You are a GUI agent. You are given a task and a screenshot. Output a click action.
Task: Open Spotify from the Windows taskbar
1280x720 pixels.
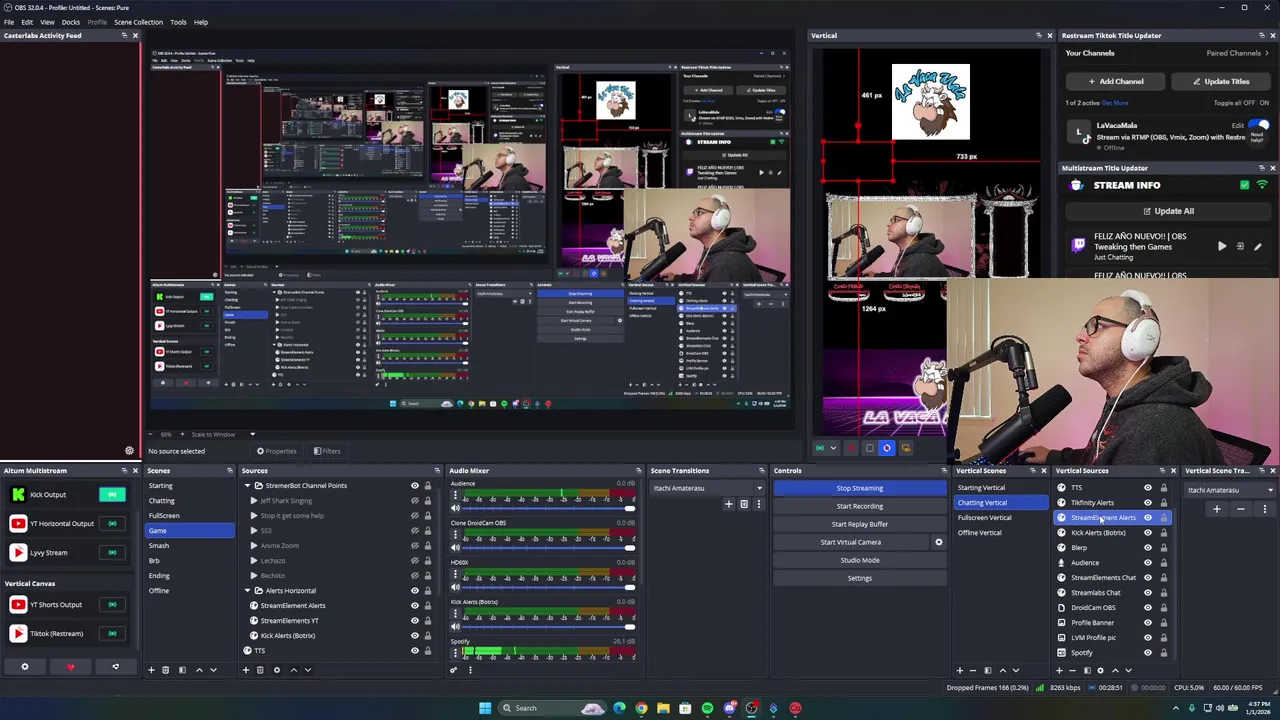707,708
